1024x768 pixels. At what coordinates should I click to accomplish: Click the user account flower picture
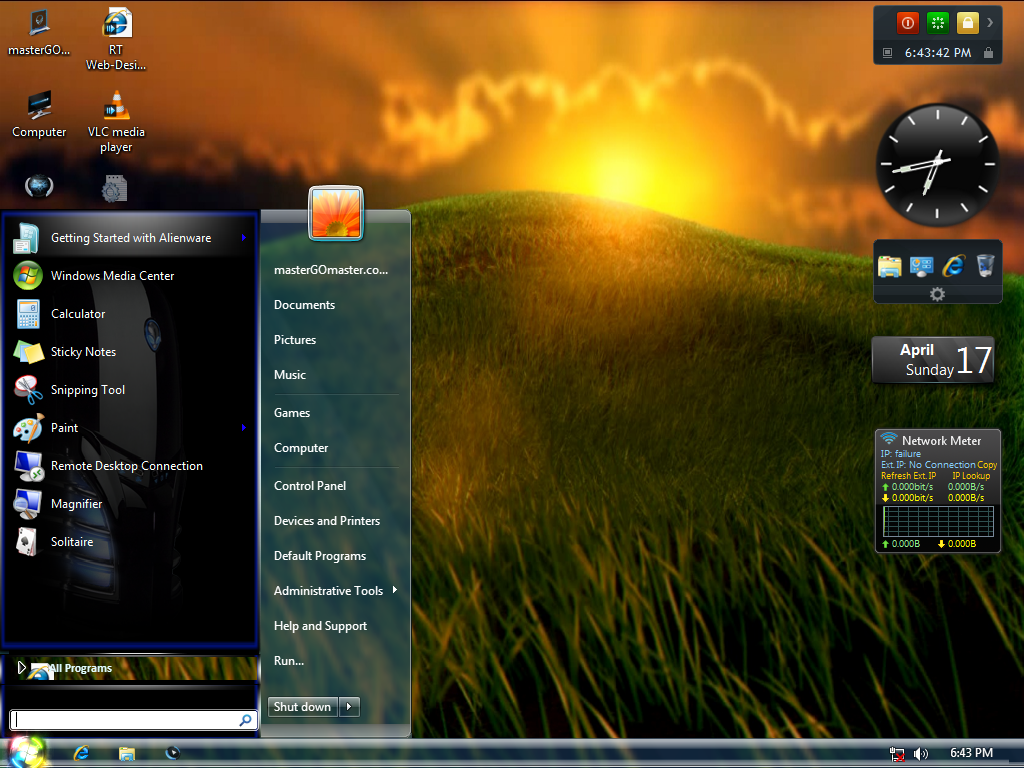[336, 213]
